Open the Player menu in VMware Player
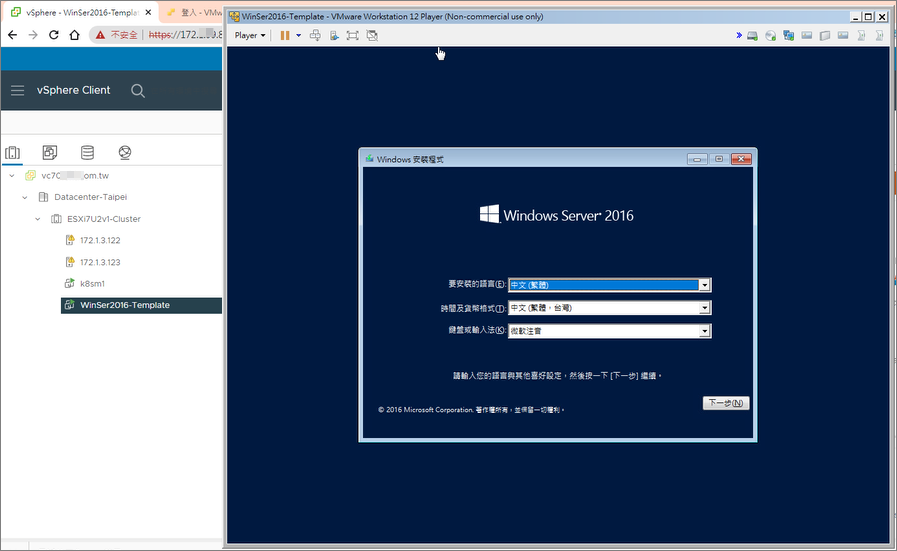 (250, 35)
